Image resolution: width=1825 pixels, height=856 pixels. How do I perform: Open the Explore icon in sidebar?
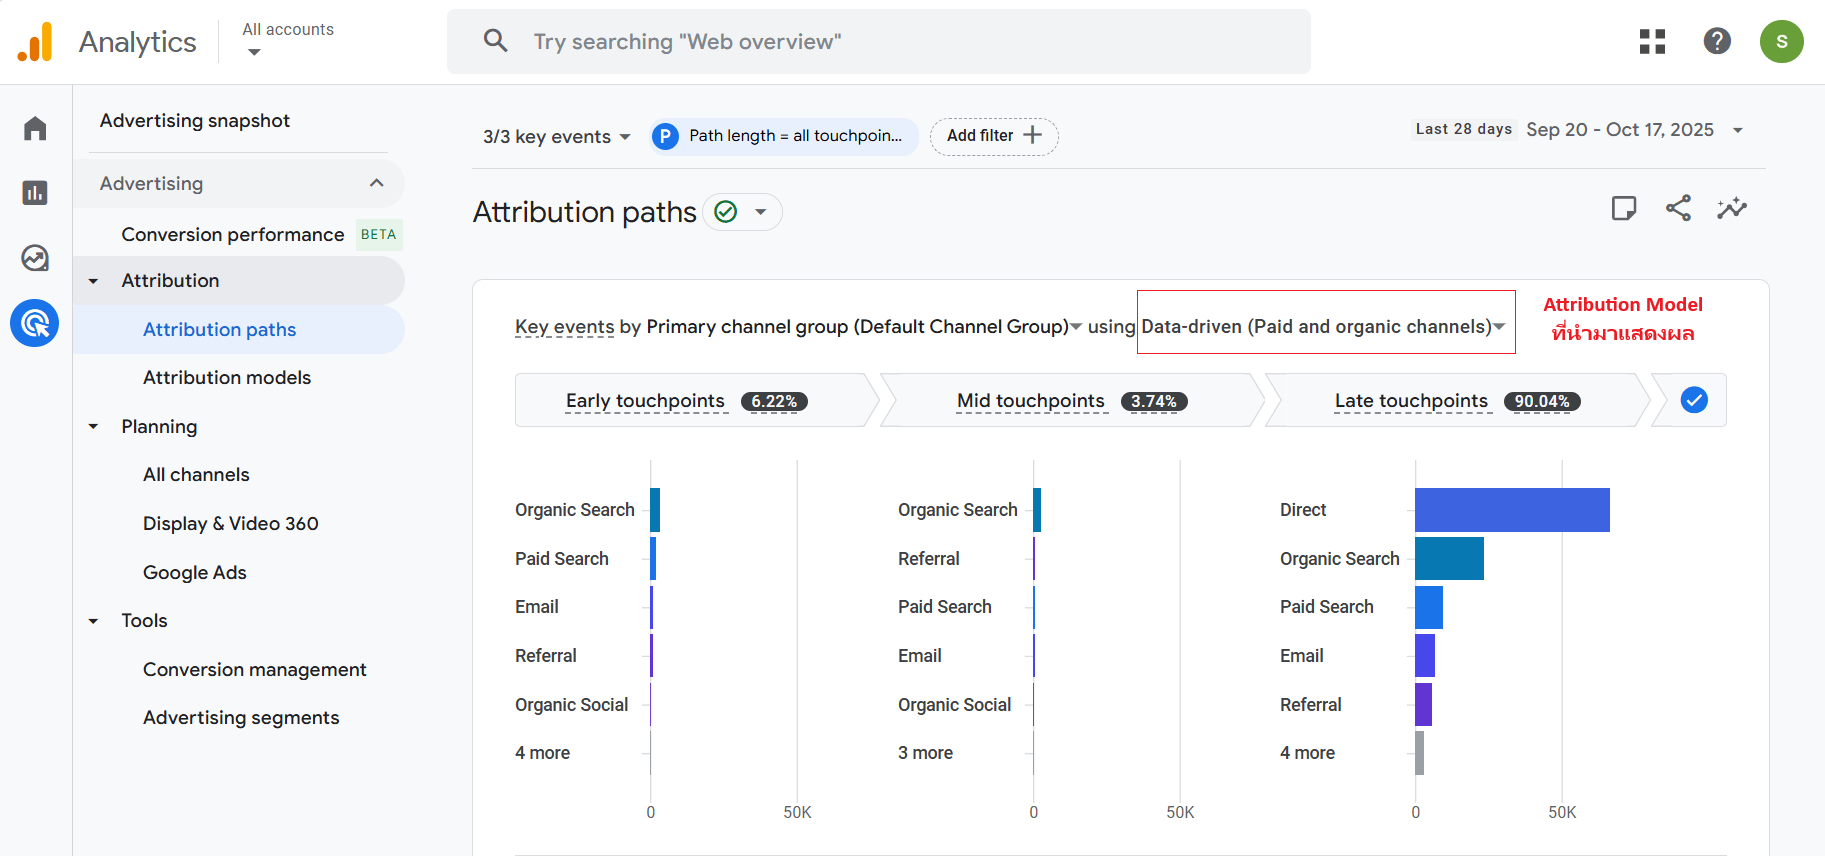coord(35,258)
